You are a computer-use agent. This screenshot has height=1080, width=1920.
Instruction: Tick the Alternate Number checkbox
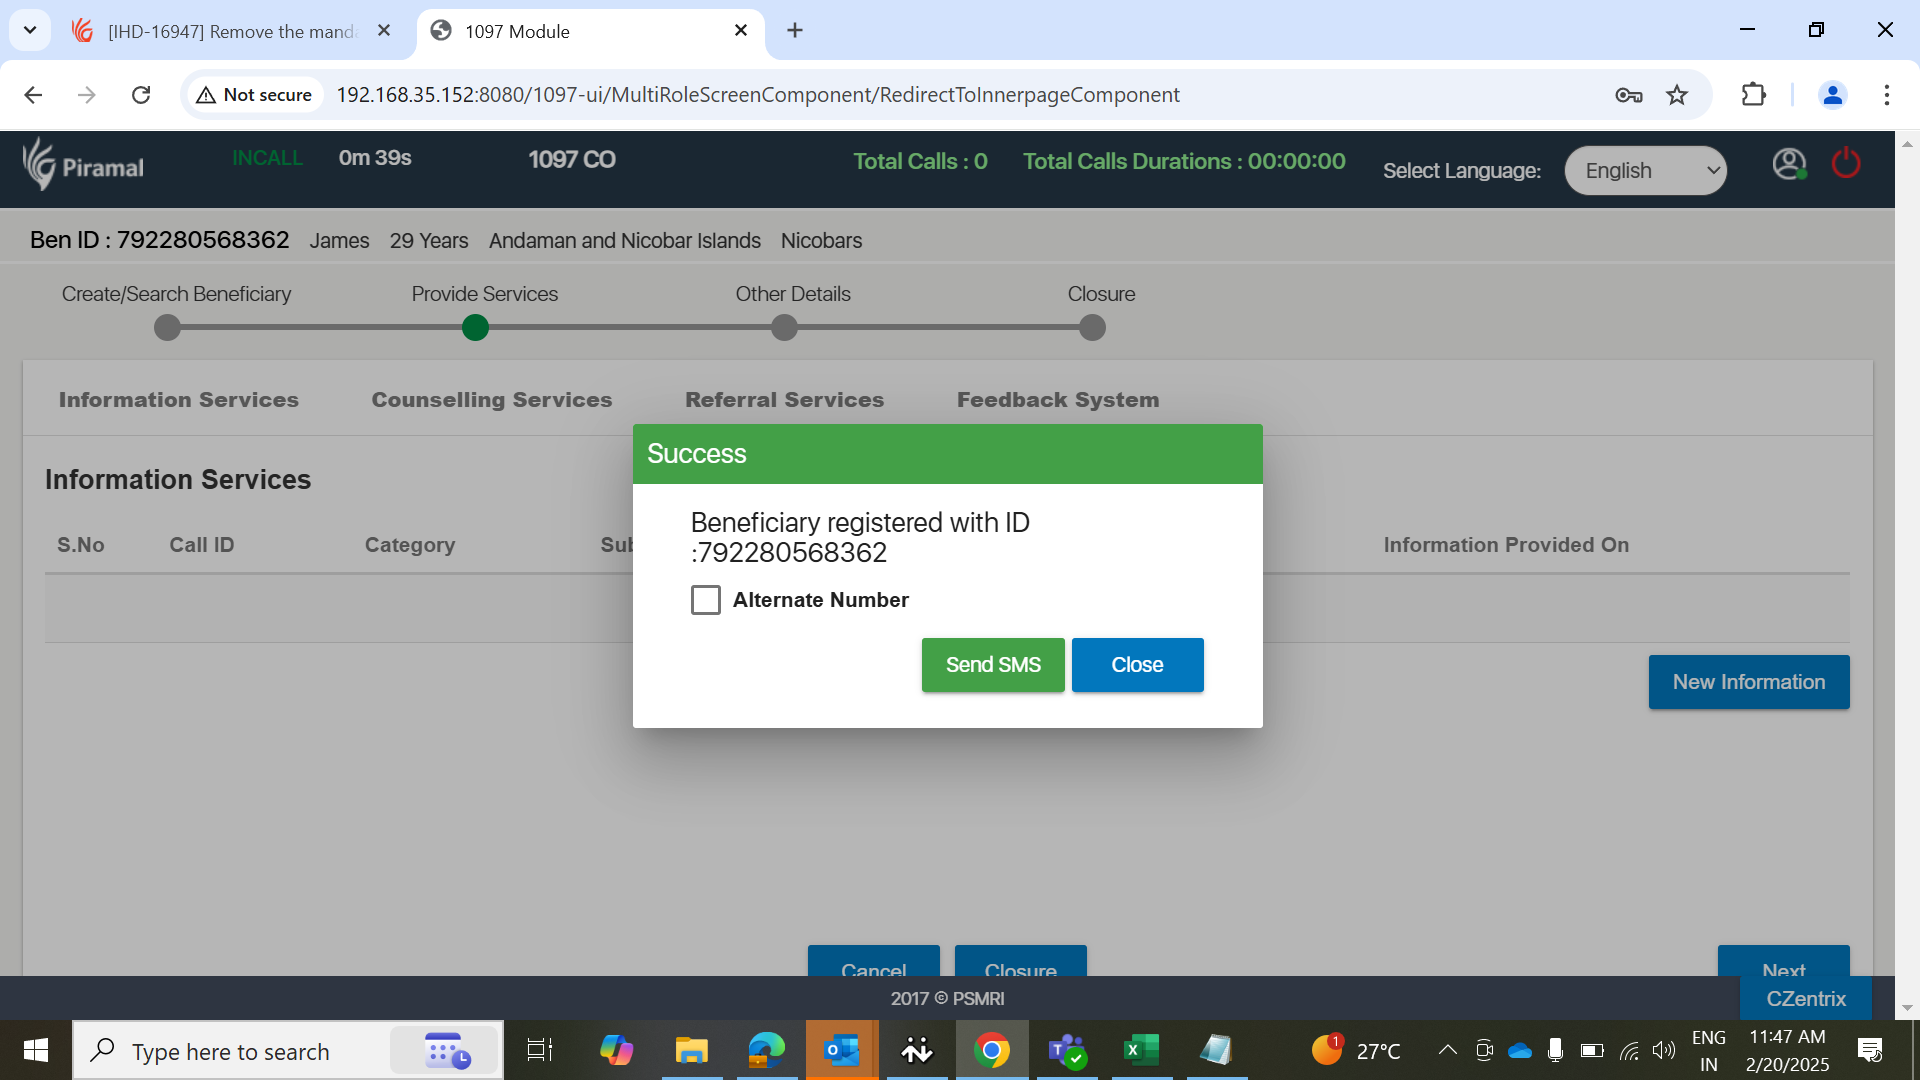tap(706, 600)
